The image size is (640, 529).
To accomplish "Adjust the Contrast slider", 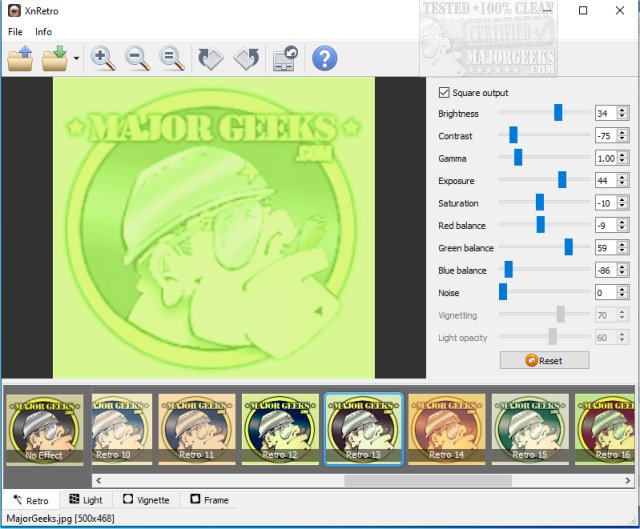I will pos(513,135).
